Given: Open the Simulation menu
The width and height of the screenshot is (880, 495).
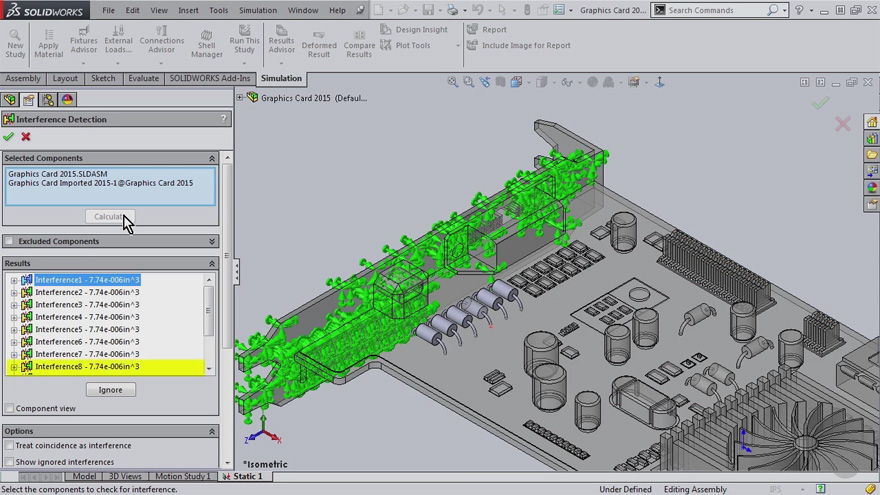Looking at the screenshot, I should (258, 10).
